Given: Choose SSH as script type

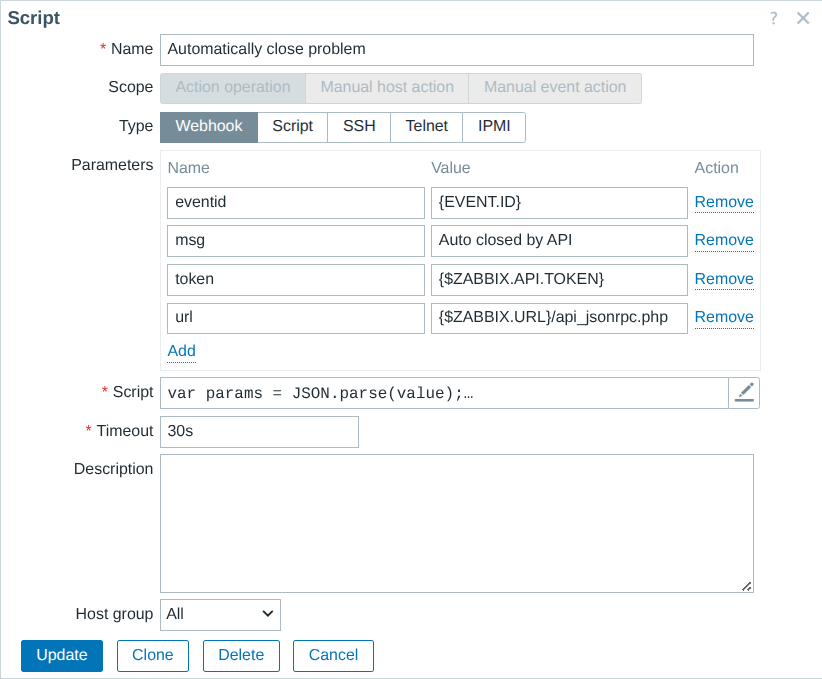Looking at the screenshot, I should click(359, 127).
